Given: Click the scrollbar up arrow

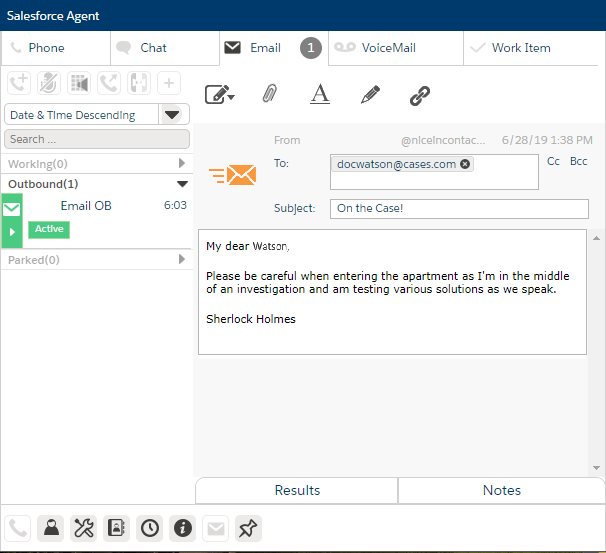Looking at the screenshot, I should click(x=596, y=238).
